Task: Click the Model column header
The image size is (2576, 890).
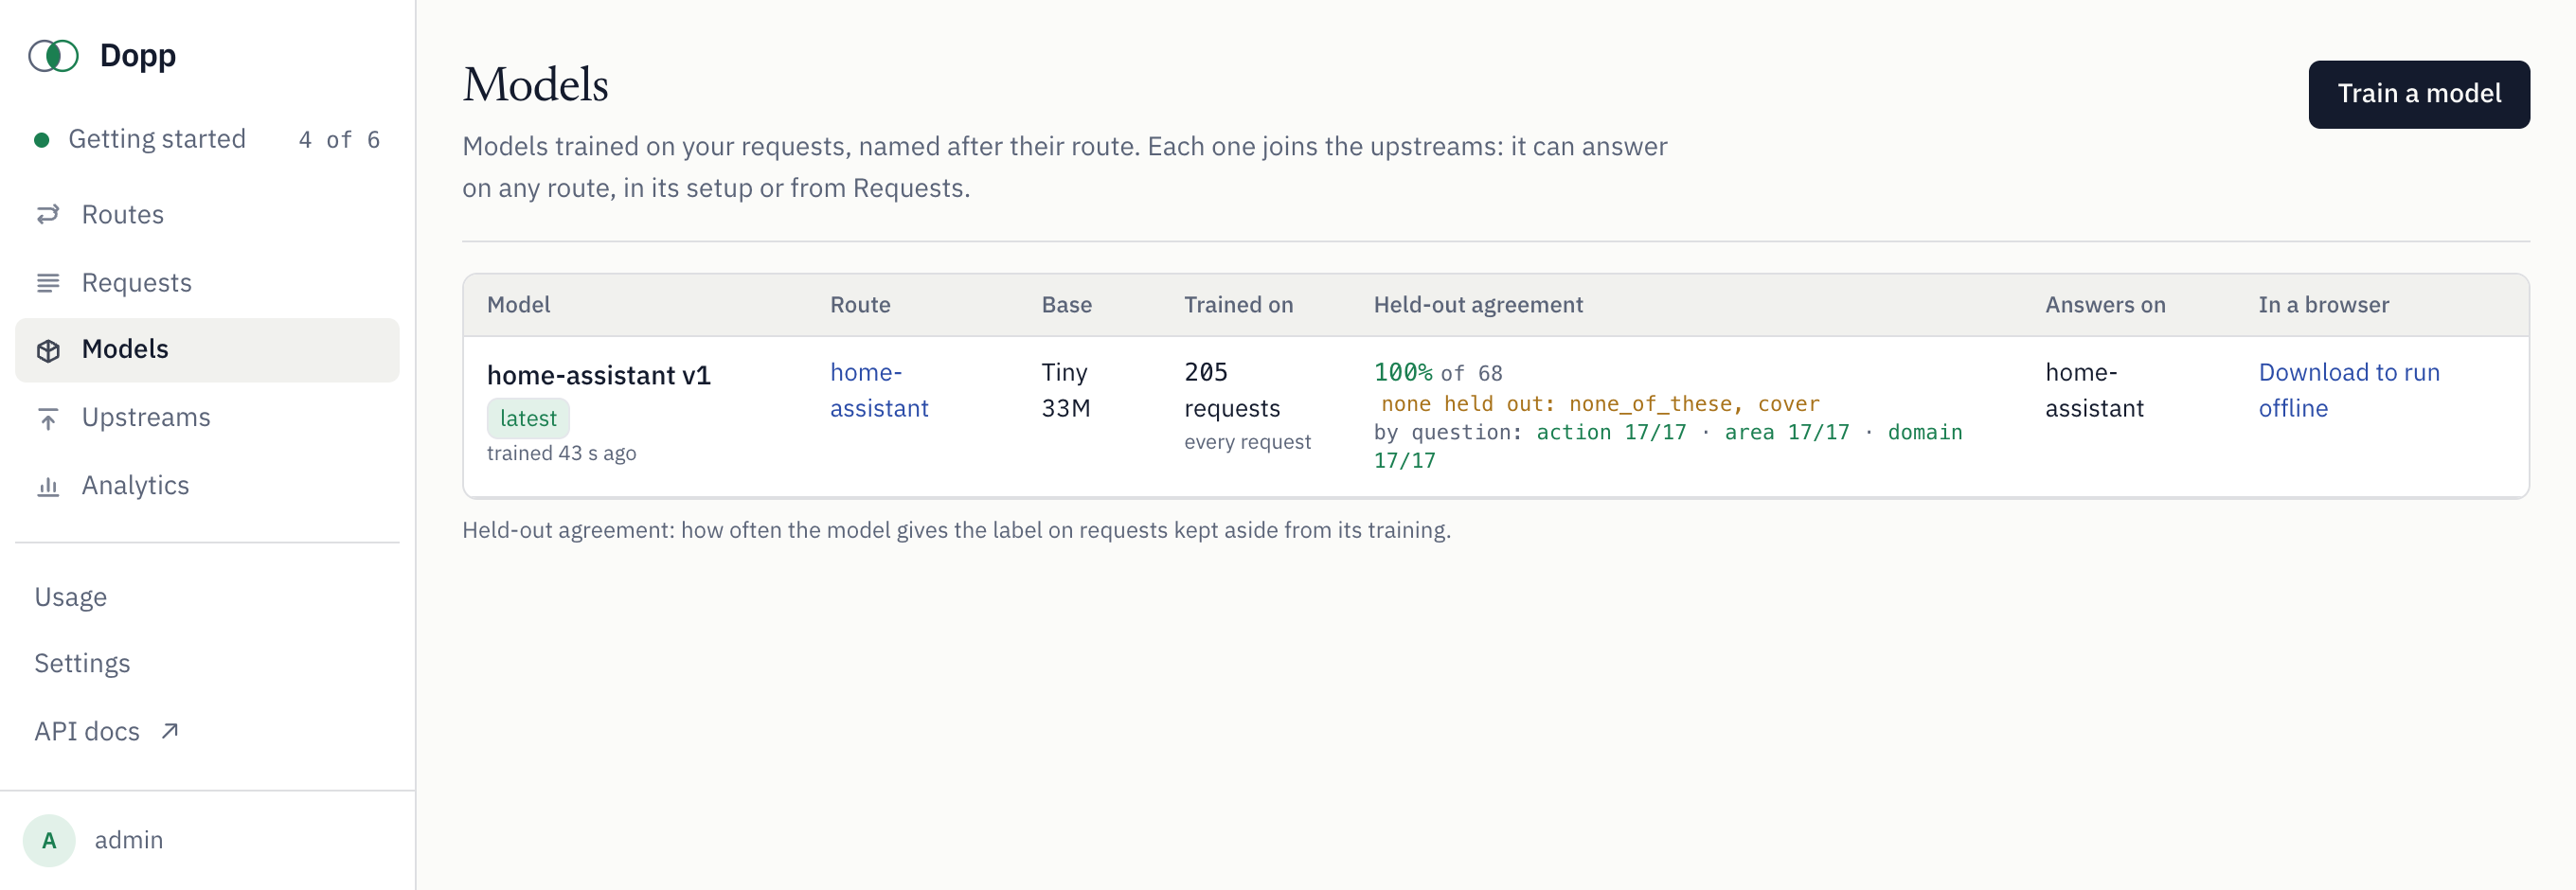Action: tap(518, 305)
